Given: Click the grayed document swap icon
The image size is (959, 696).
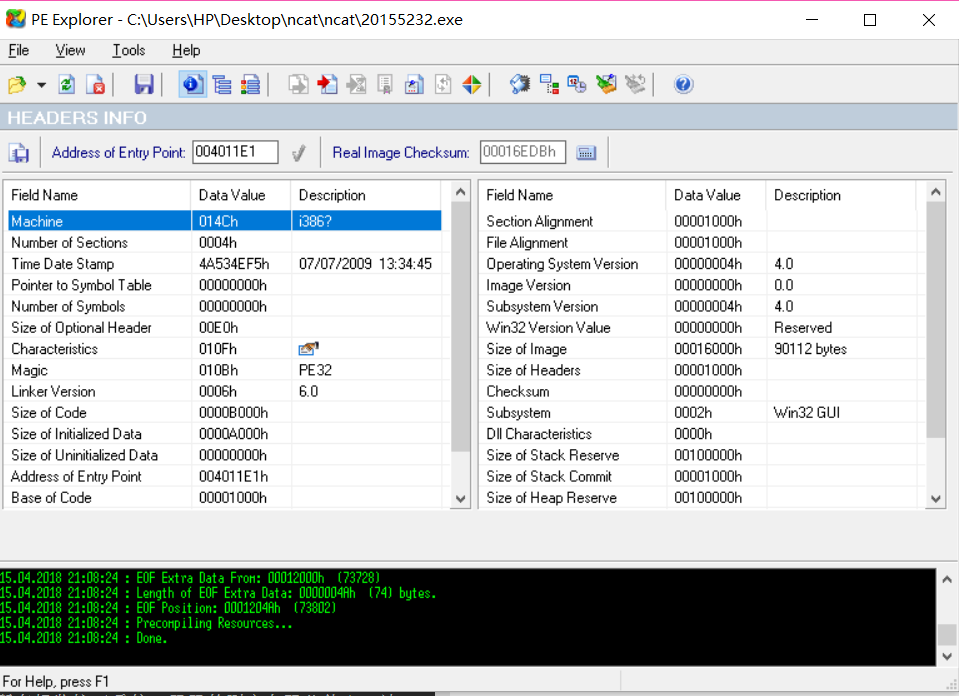Looking at the screenshot, I should click(x=443, y=84).
